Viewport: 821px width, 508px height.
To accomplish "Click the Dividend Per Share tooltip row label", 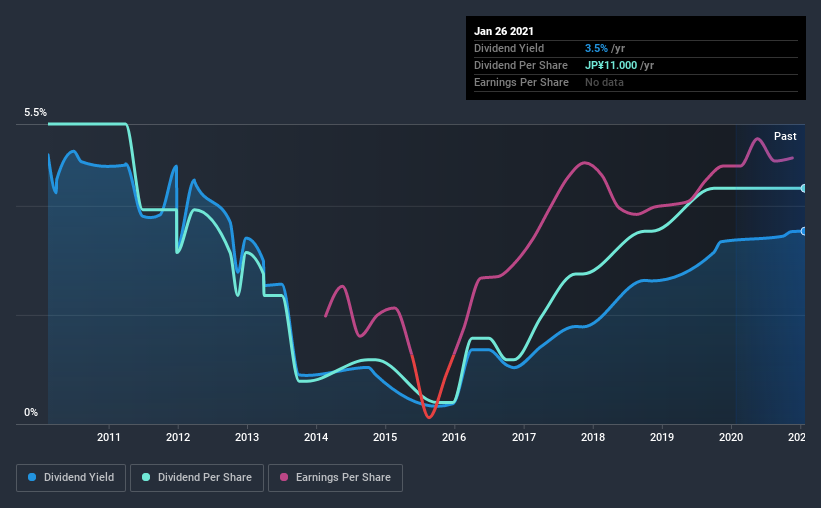I will click(x=520, y=65).
